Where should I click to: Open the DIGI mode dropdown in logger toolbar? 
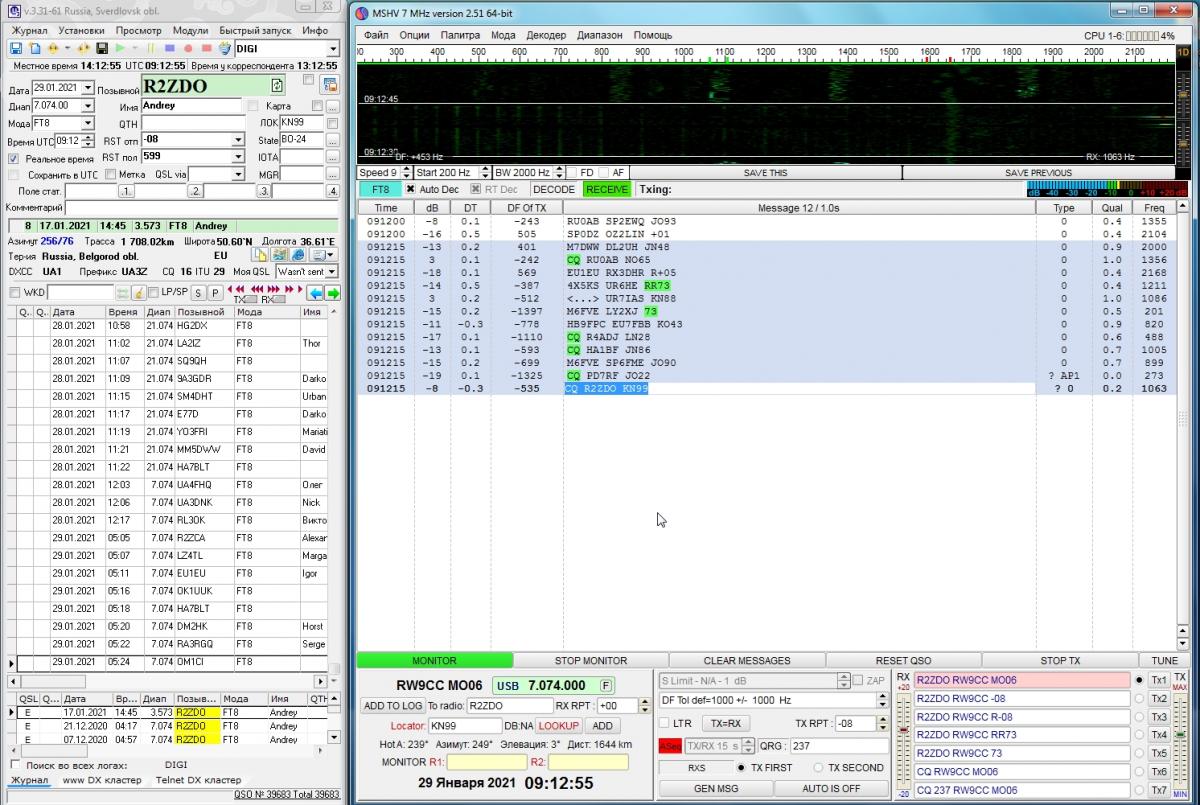click(332, 48)
